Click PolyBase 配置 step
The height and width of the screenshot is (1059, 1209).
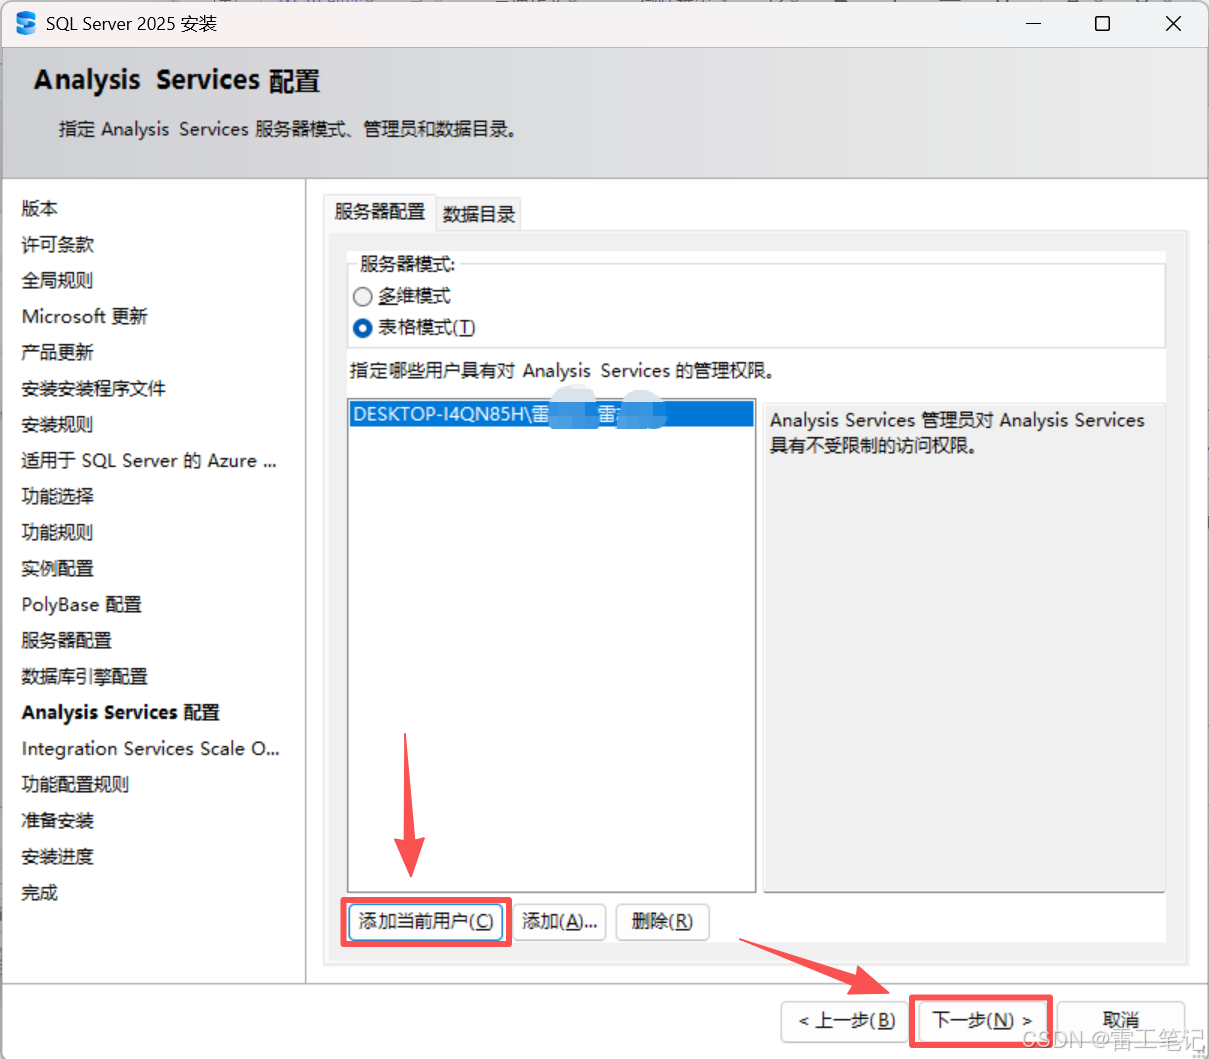(82, 604)
